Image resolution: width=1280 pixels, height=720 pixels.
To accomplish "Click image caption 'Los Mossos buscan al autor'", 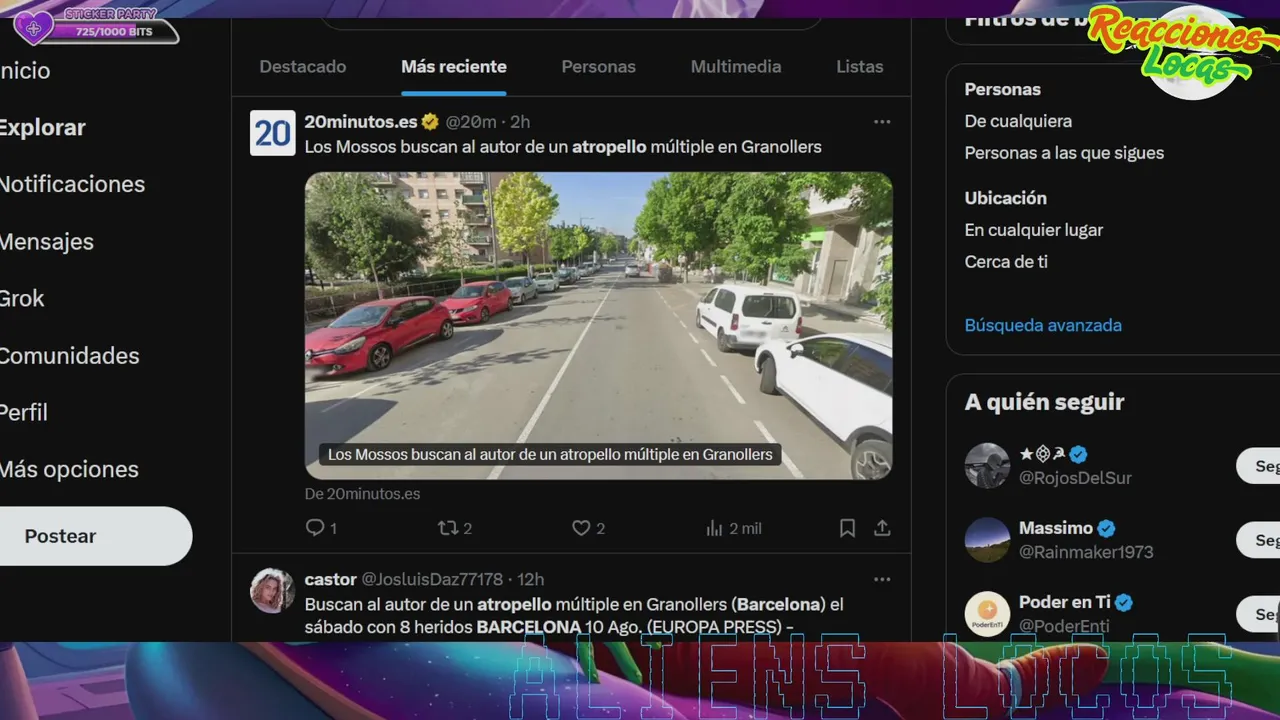I will point(550,454).
